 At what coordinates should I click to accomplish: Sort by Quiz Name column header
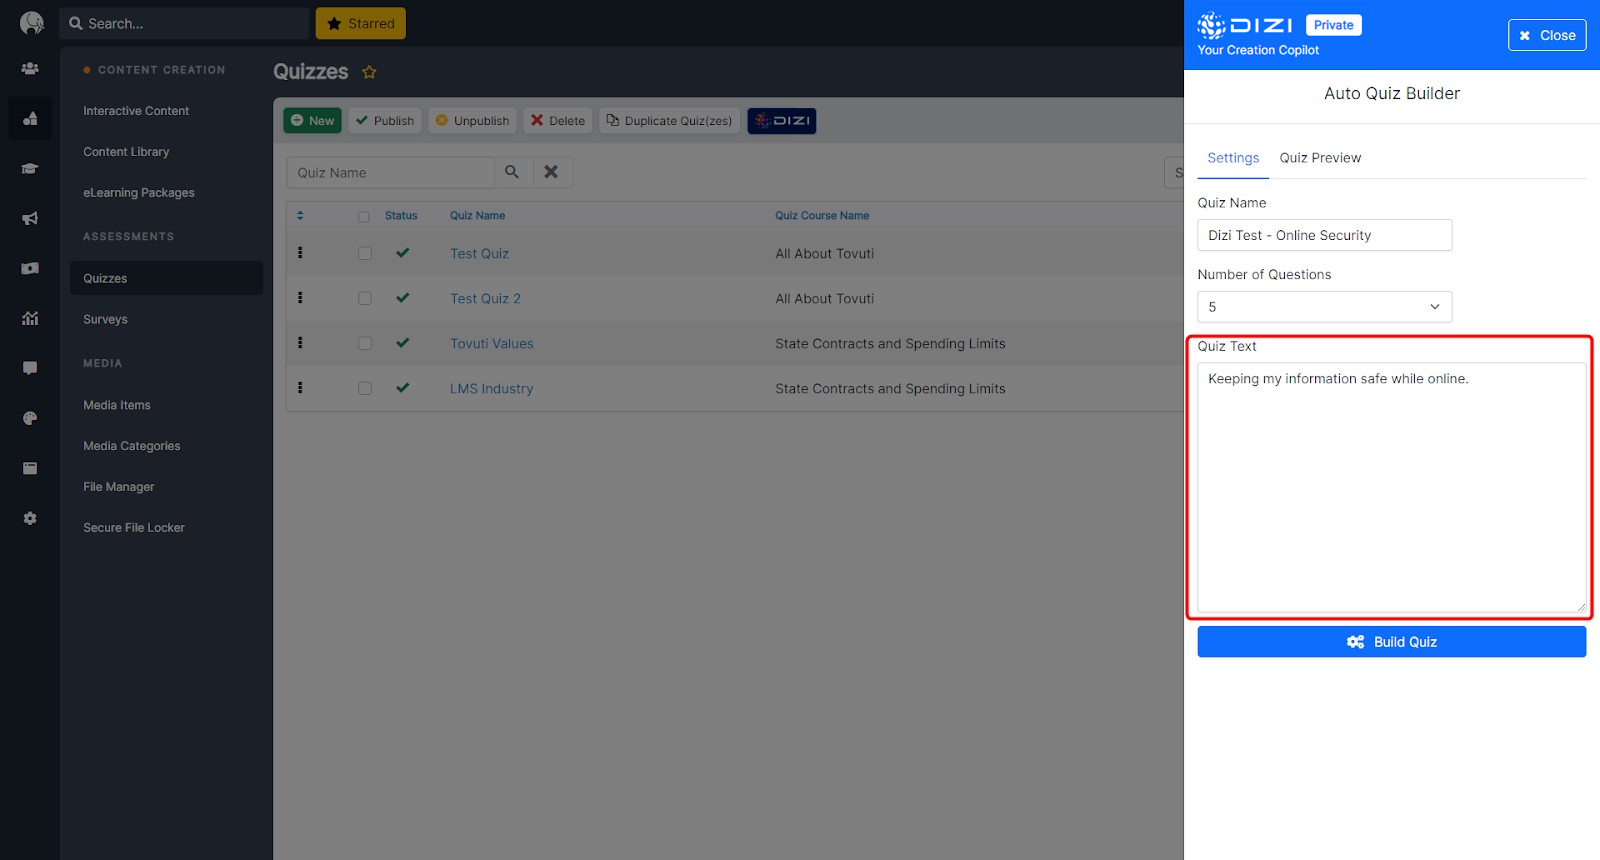[x=477, y=215]
